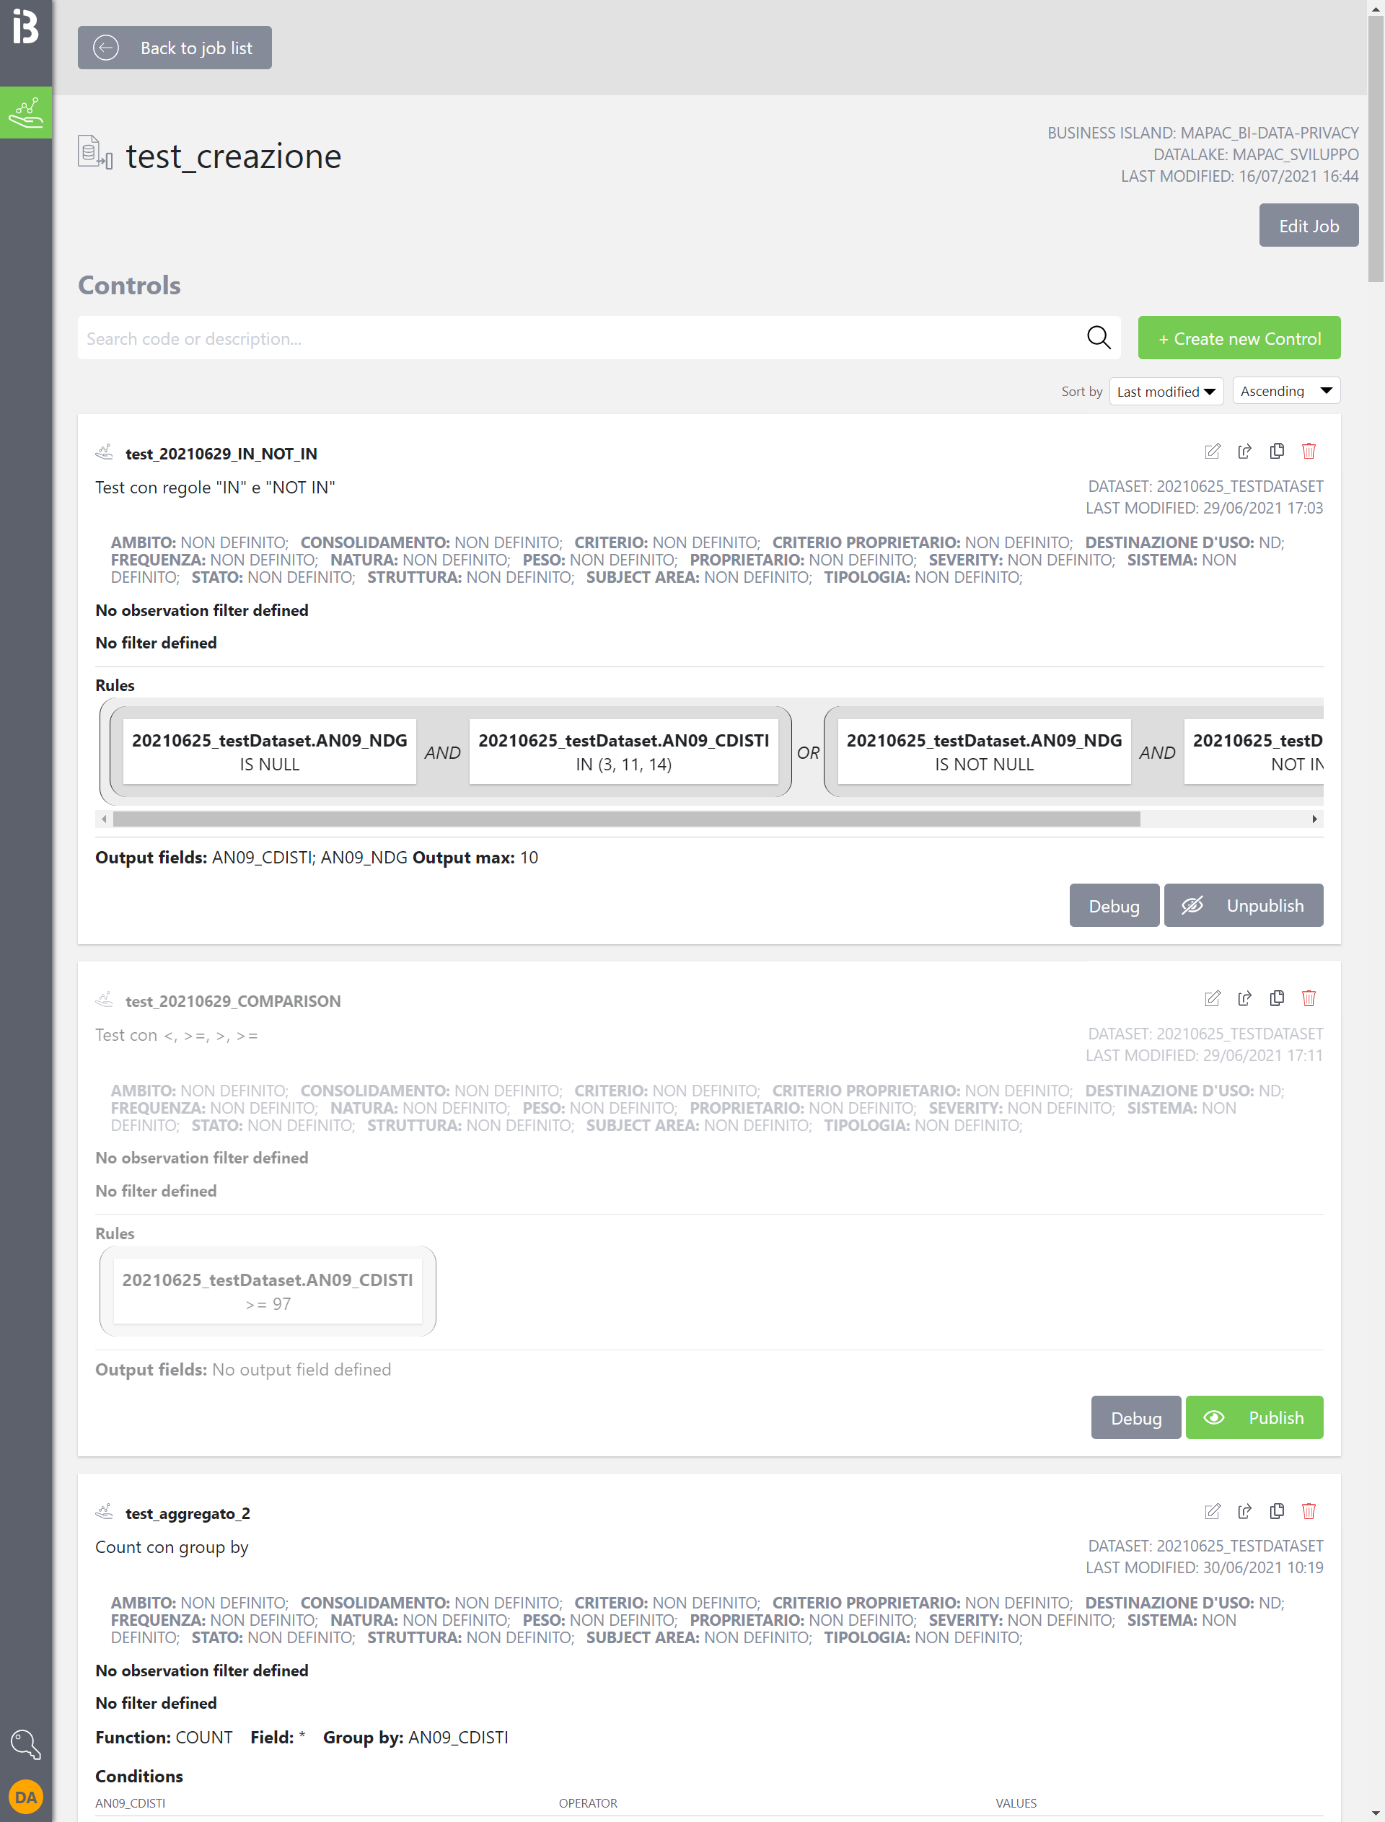Viewport: 1385px width, 1822px height.
Task: Open the Last modified sort dropdown
Action: click(1166, 392)
